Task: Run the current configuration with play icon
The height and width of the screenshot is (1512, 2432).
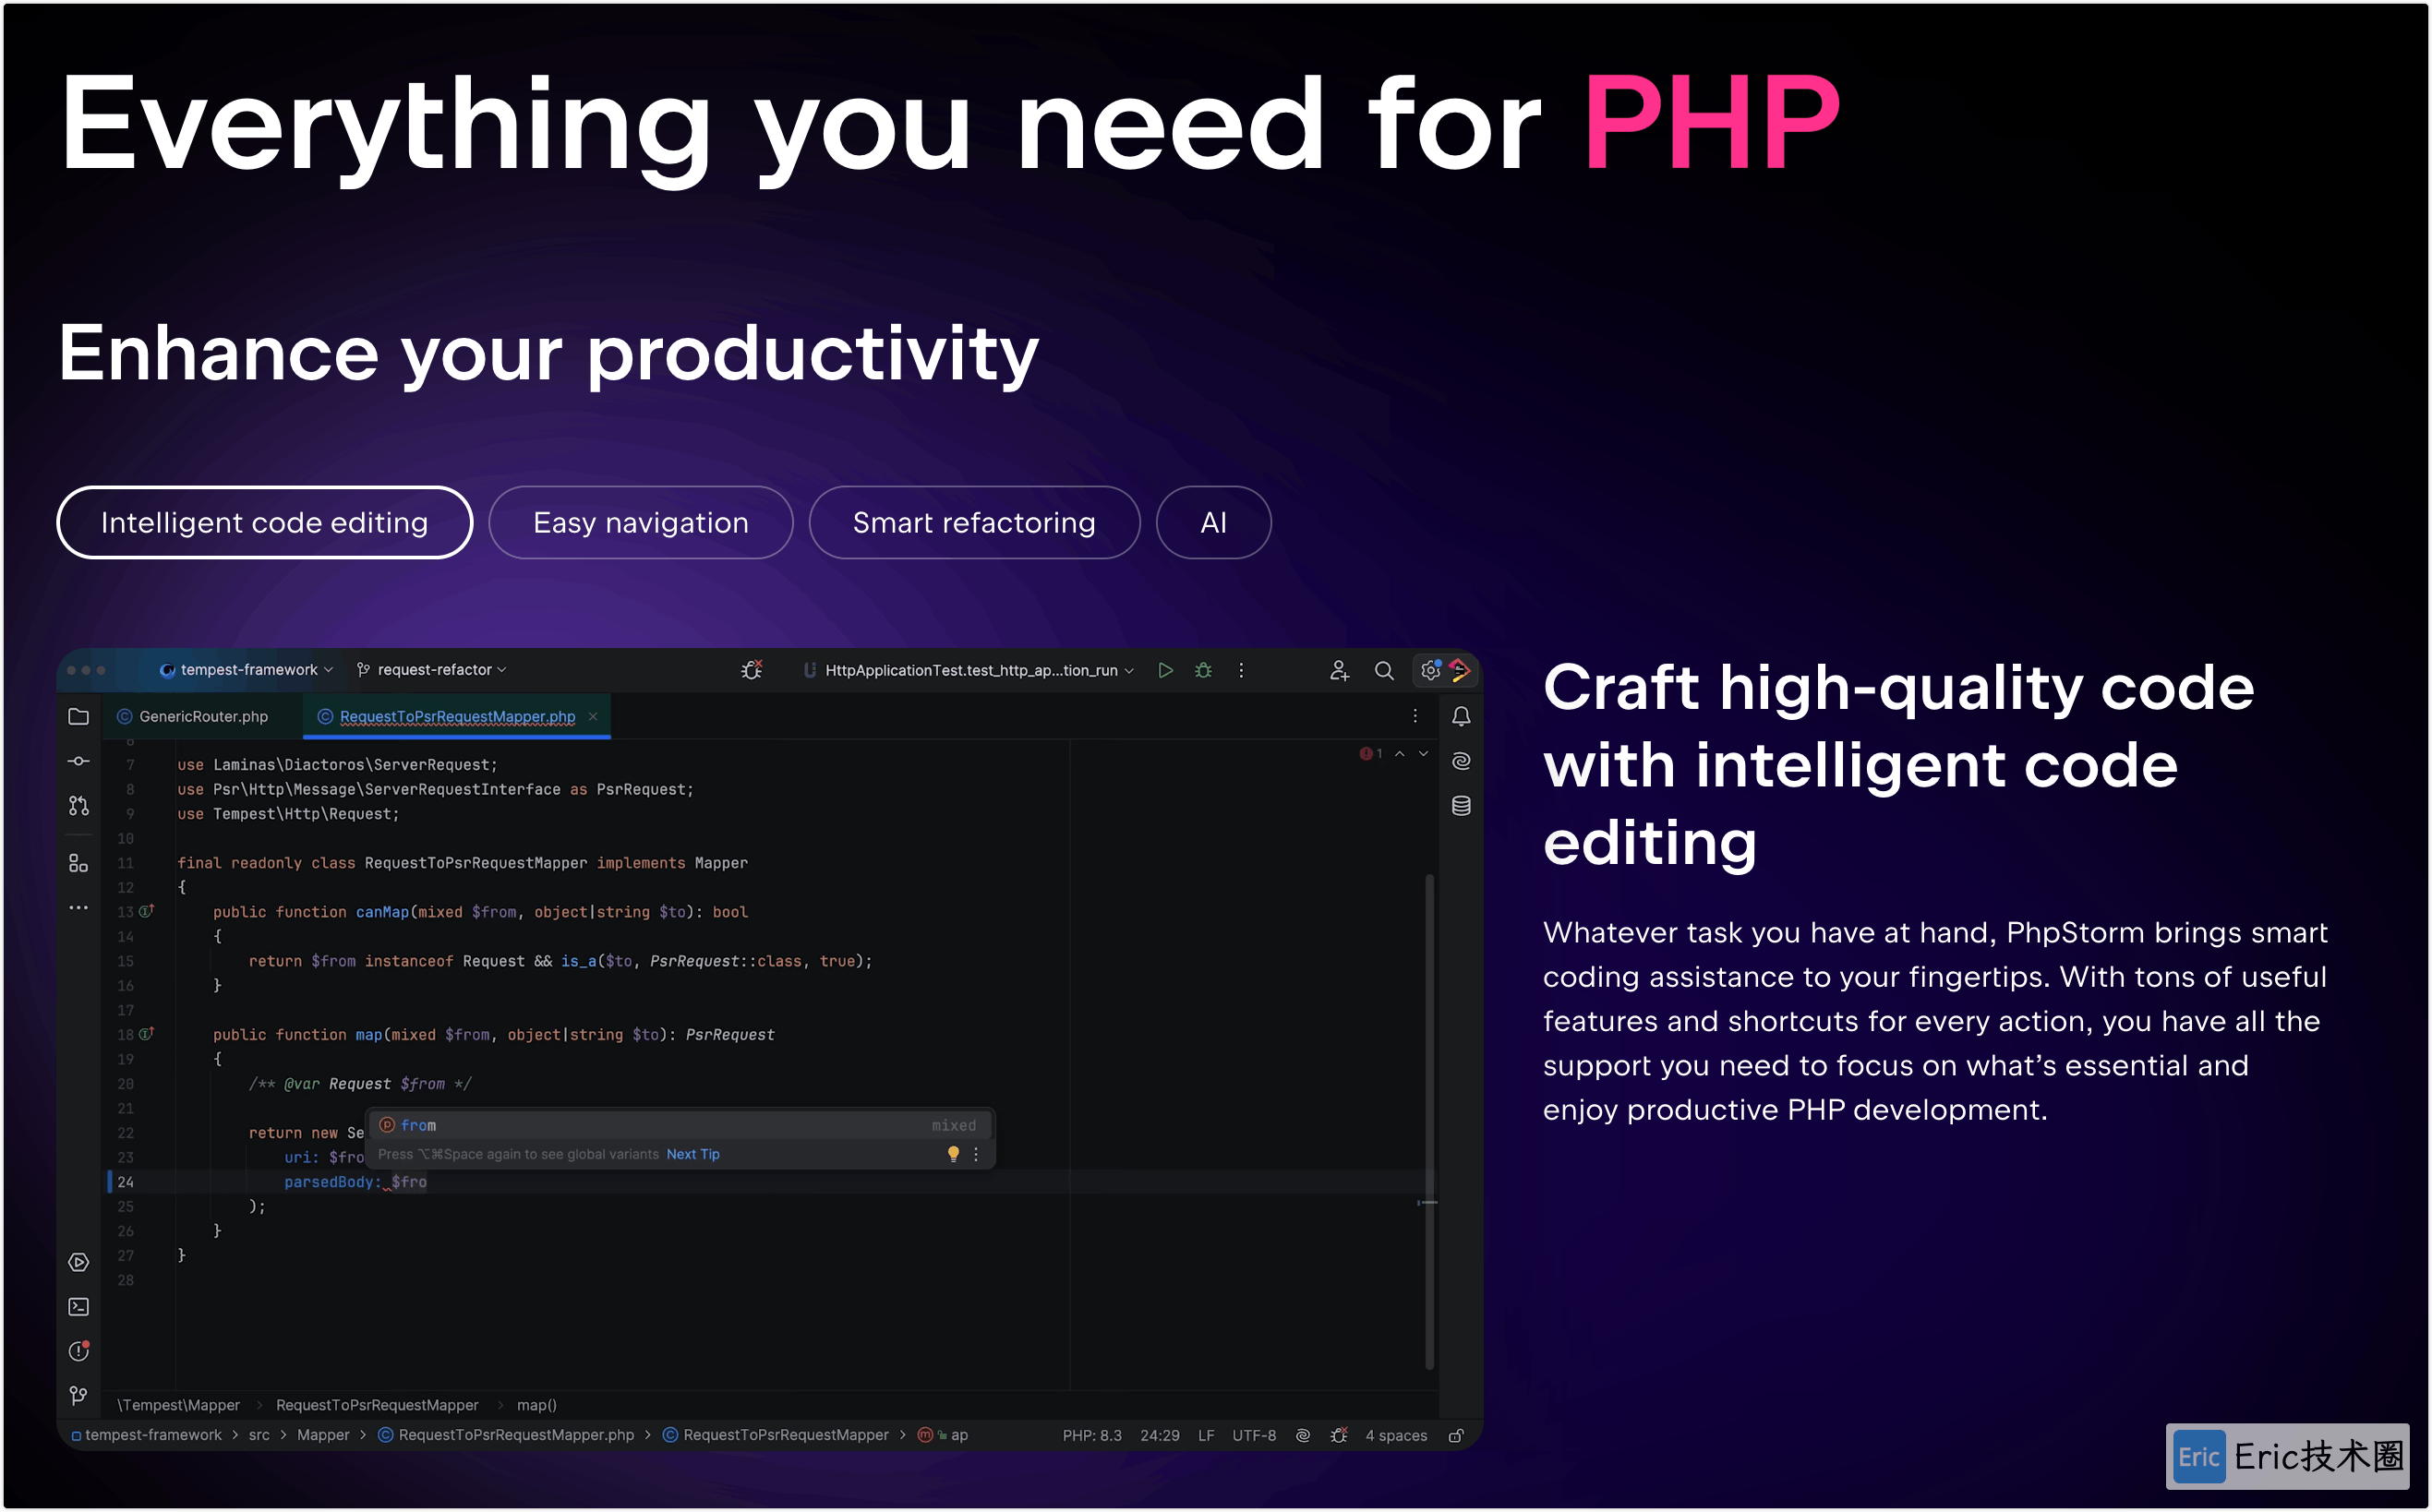Action: click(1165, 670)
